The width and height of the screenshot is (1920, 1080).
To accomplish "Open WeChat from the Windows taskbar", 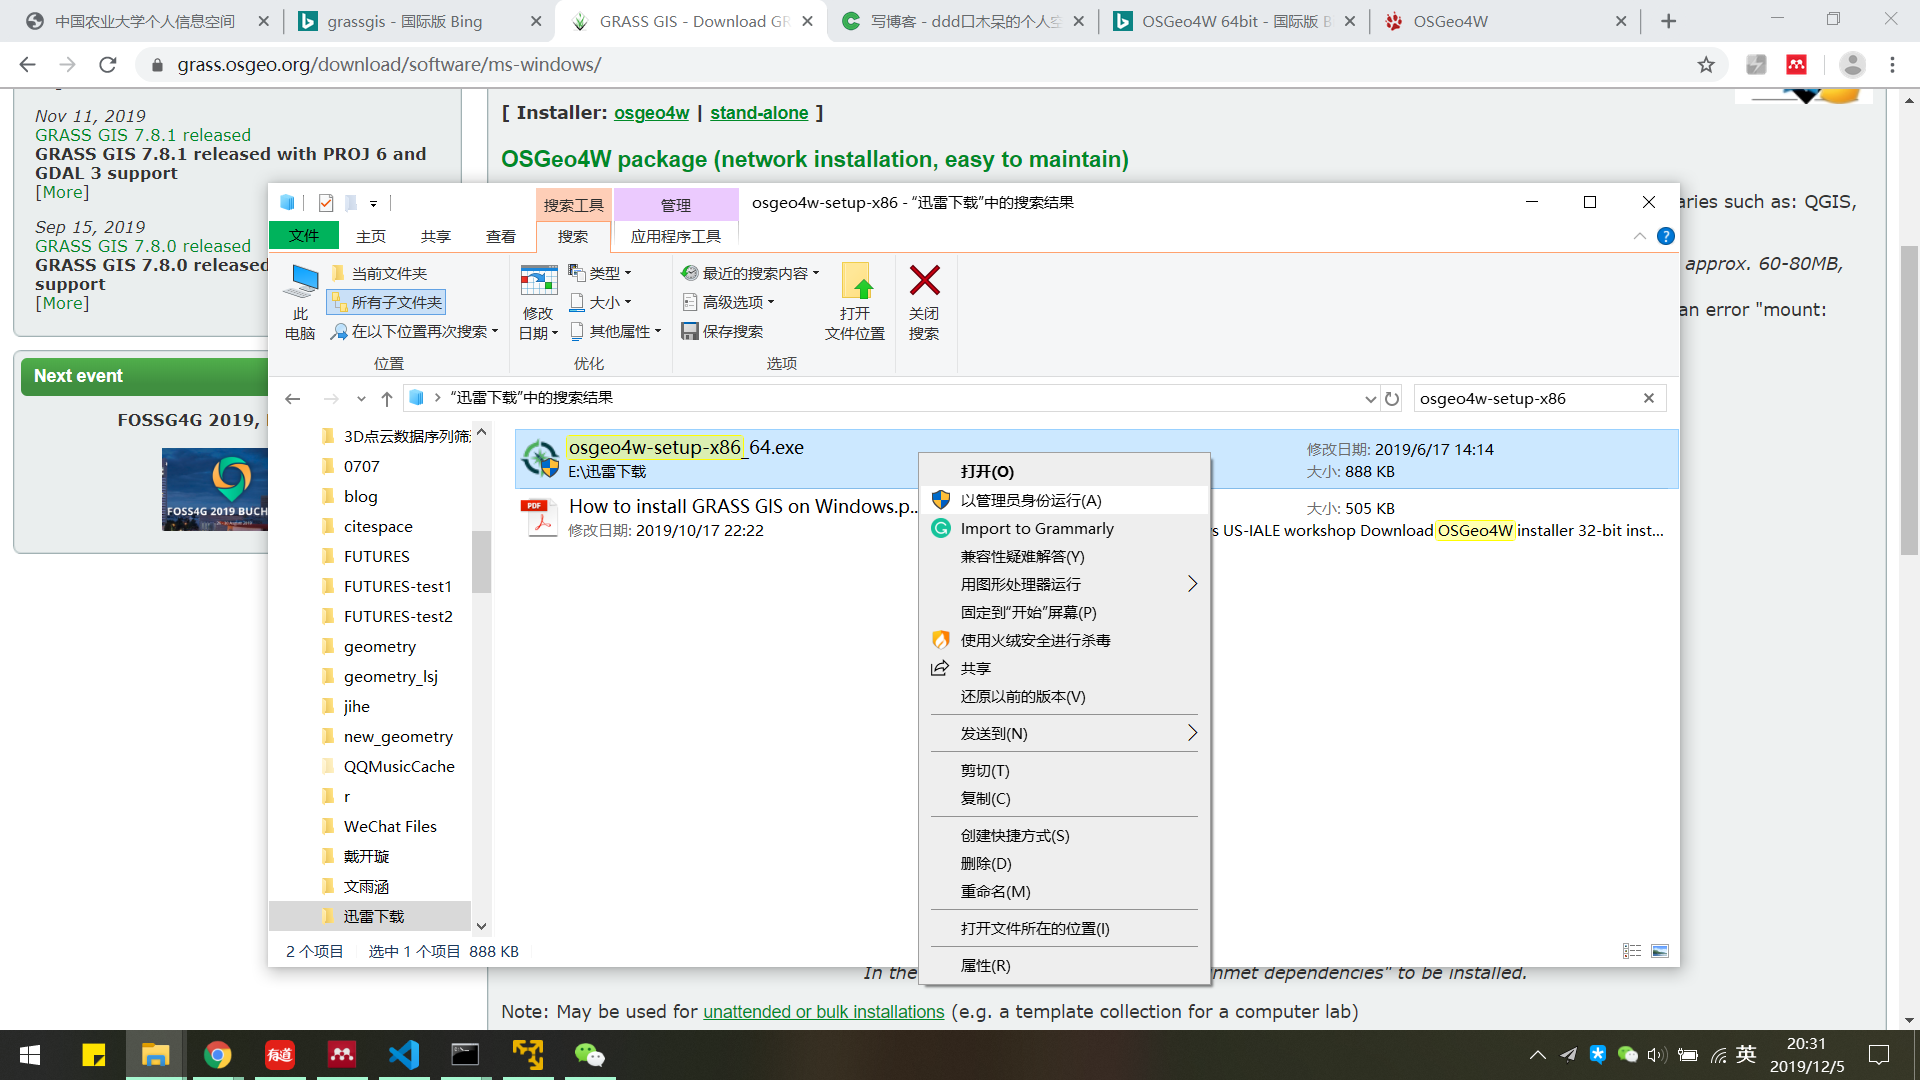I will point(589,1055).
